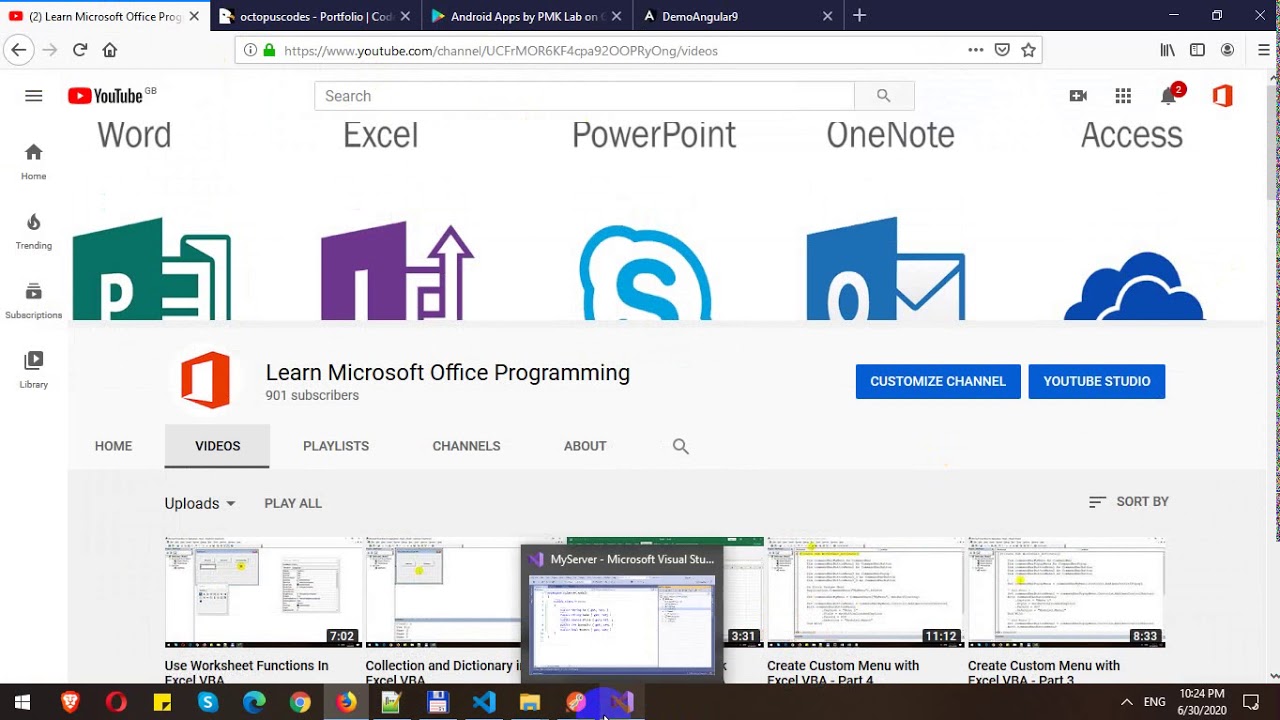This screenshot has width=1280, height=720.
Task: Click the YouTube Studio button
Action: [1097, 381]
